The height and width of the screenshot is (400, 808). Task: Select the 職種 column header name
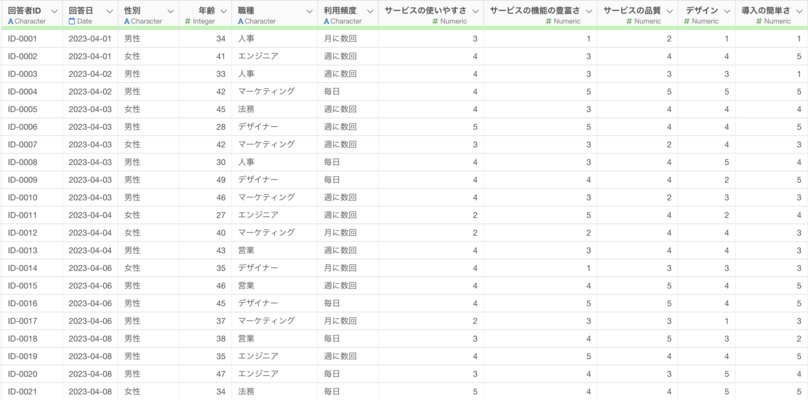(x=246, y=9)
